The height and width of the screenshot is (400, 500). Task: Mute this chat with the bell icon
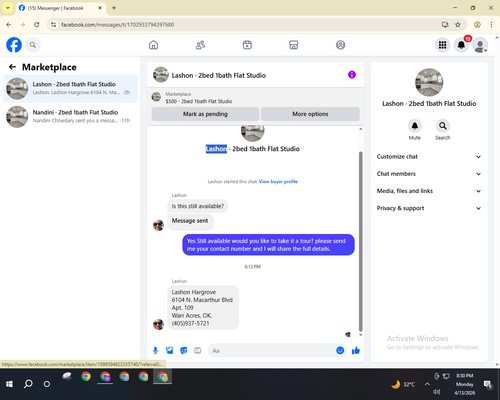[415, 126]
